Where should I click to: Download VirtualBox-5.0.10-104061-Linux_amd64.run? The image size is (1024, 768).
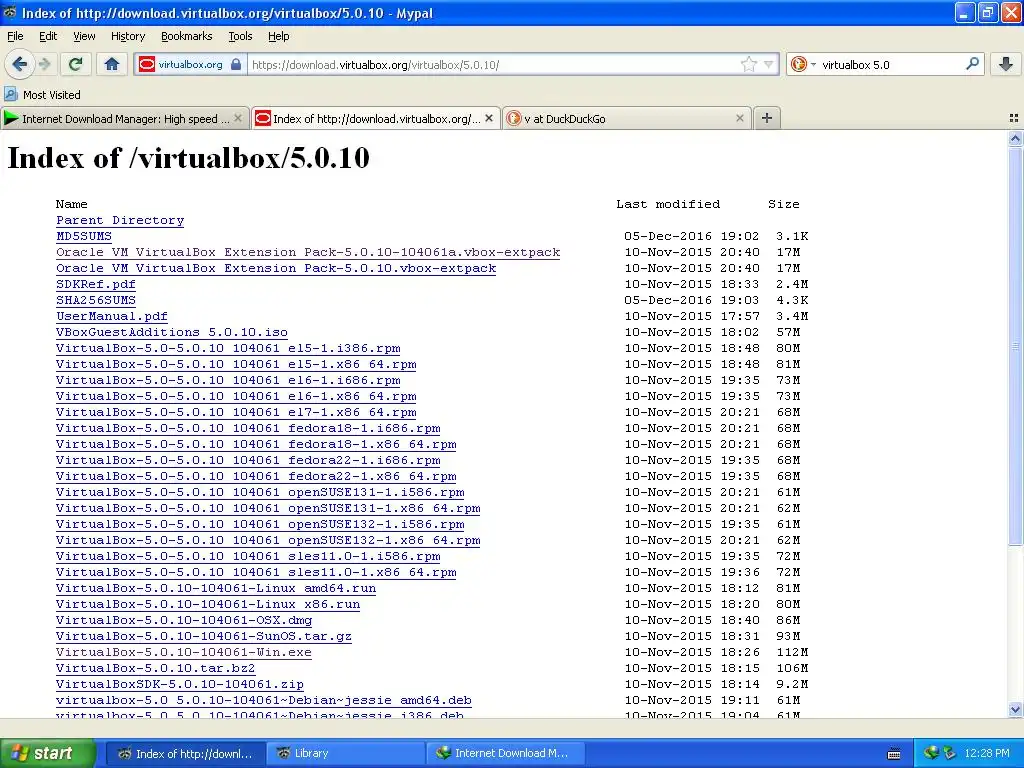point(216,588)
